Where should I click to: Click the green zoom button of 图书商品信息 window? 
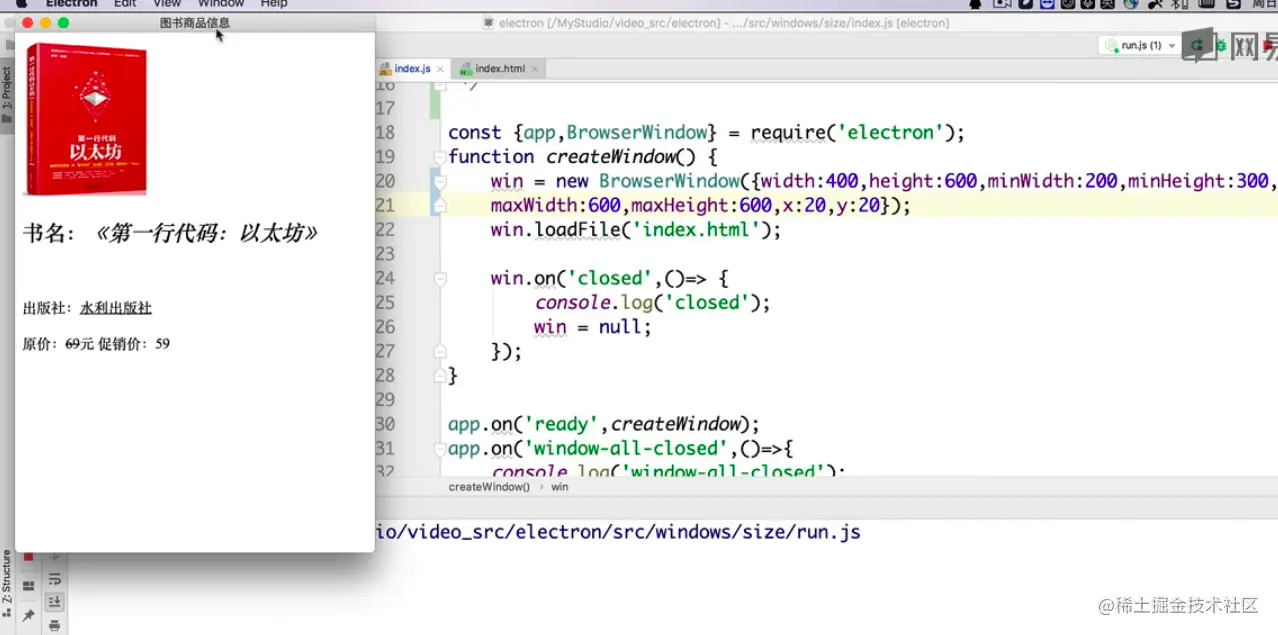[x=64, y=23]
